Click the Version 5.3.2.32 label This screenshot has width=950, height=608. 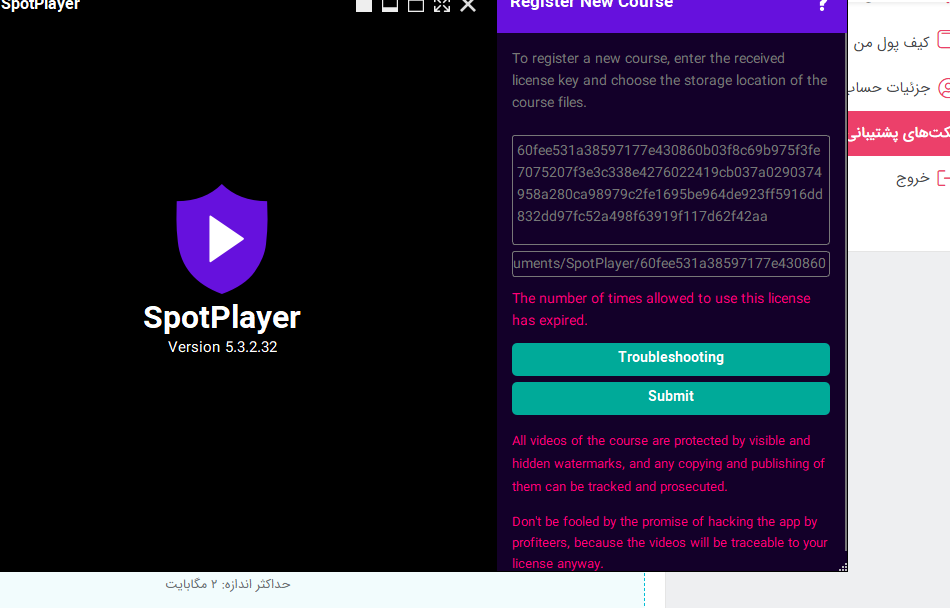pyautogui.click(x=222, y=347)
